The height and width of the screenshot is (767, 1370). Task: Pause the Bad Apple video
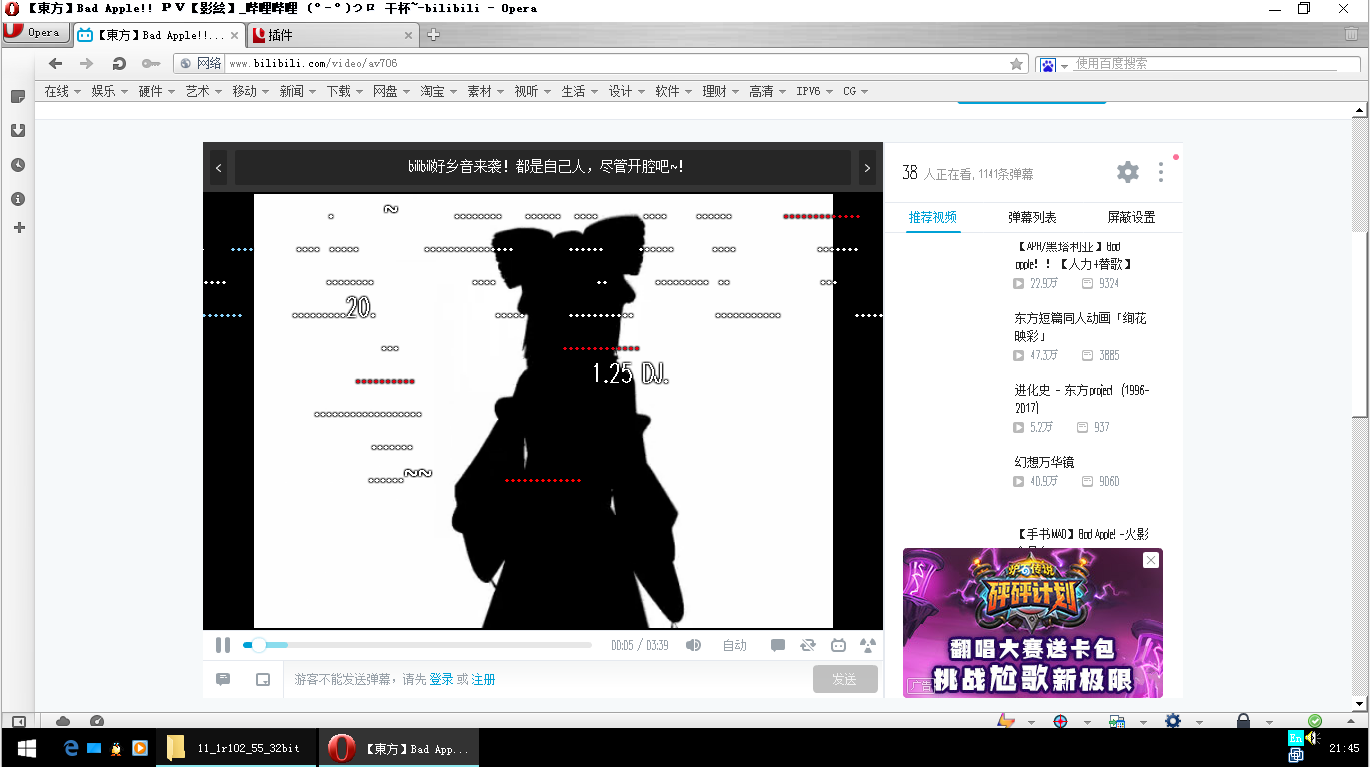(x=223, y=645)
